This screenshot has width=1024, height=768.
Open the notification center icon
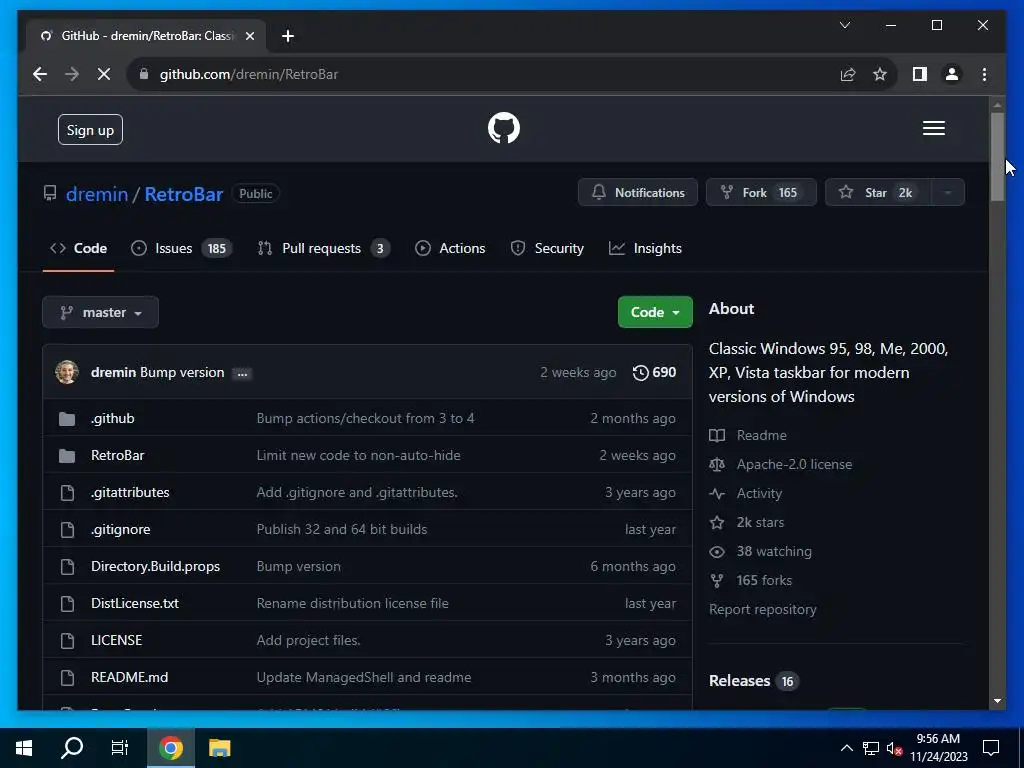(991, 748)
